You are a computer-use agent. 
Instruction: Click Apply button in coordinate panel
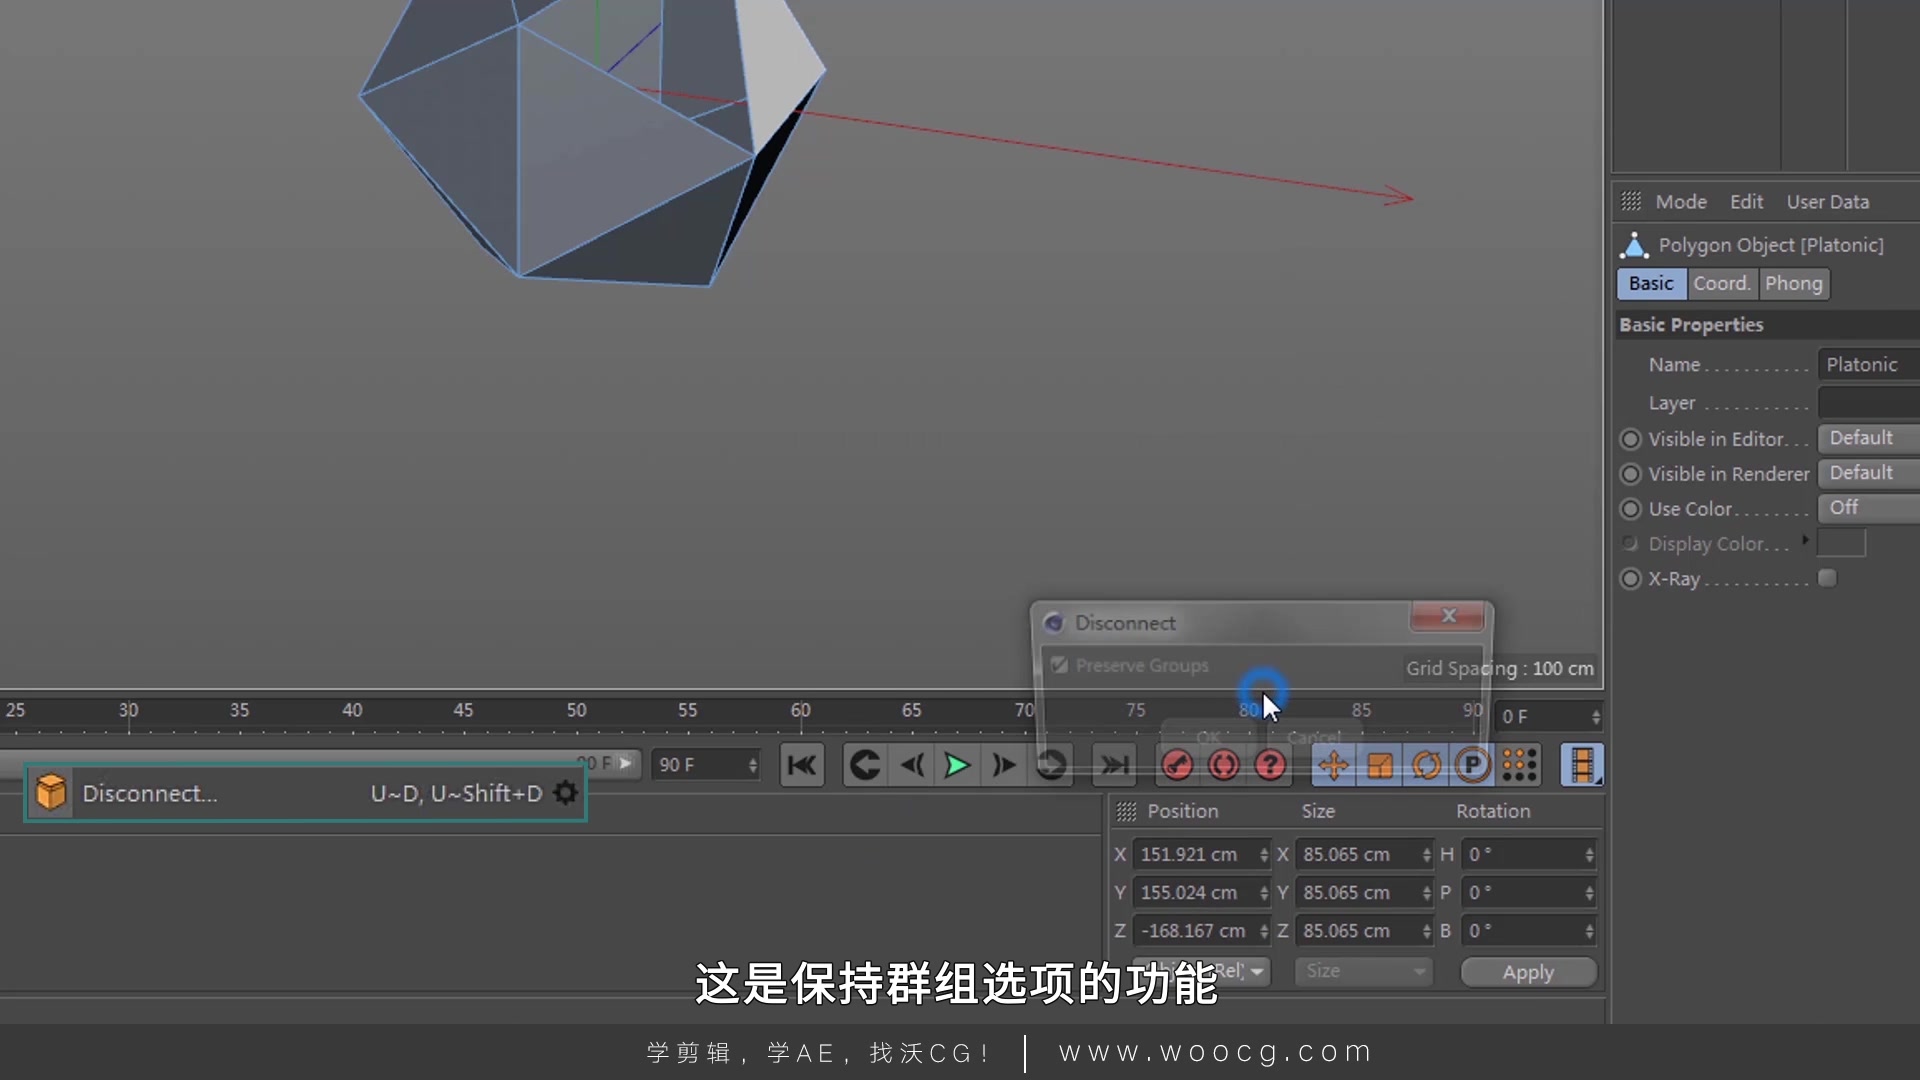[1528, 972]
